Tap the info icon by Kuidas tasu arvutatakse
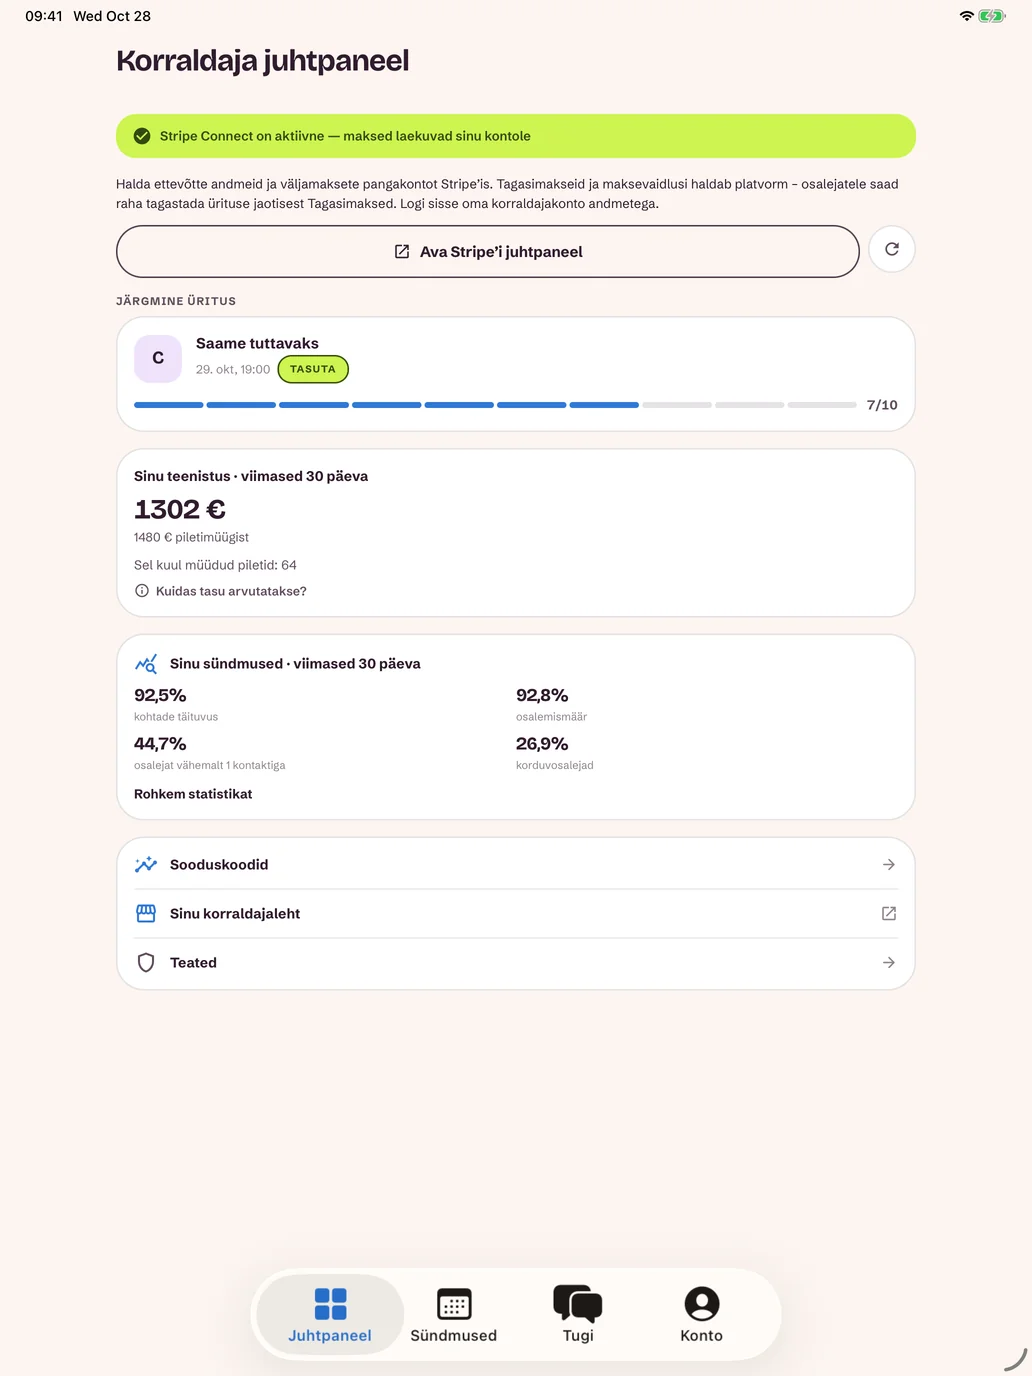The image size is (1032, 1376). pos(142,591)
